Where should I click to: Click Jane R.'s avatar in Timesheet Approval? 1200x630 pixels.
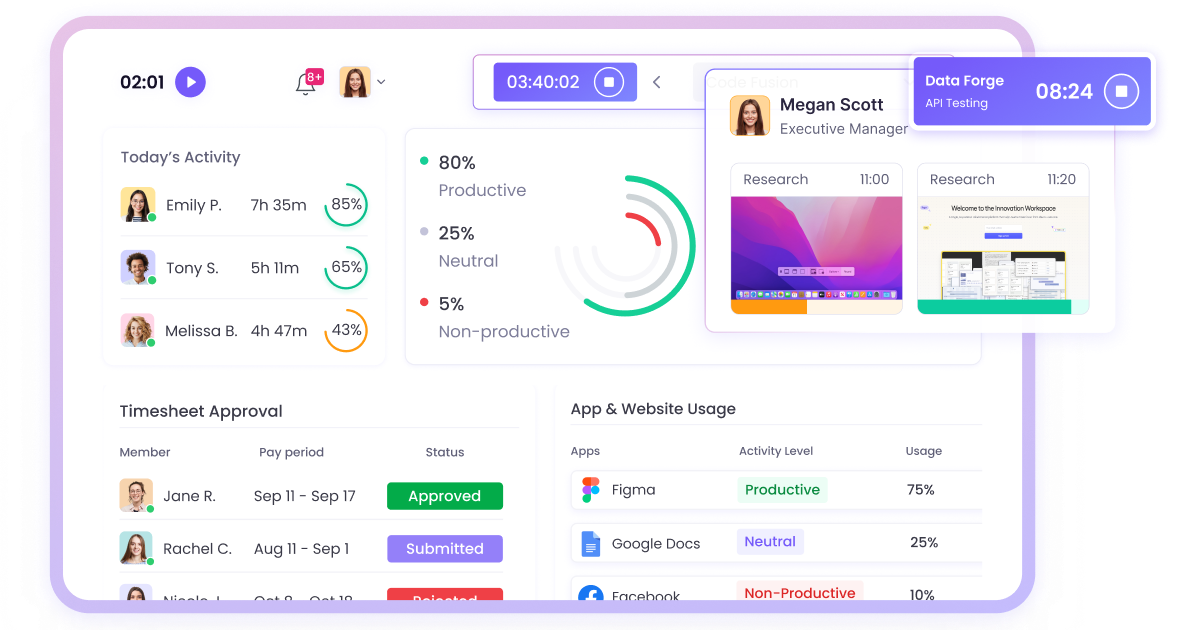(x=136, y=495)
